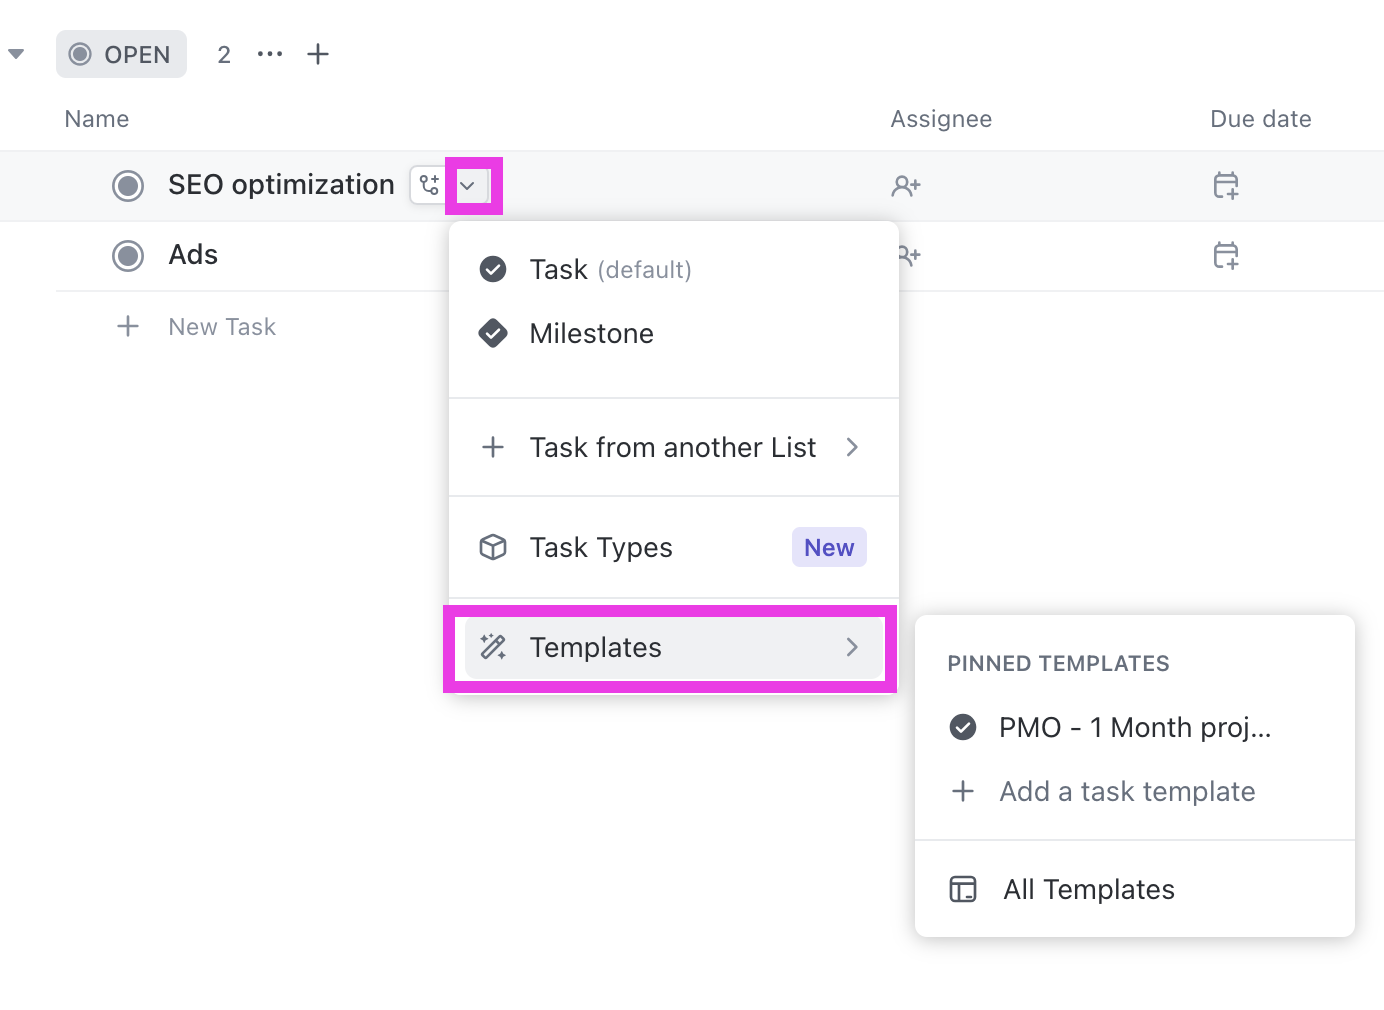Click Add a task template

(1126, 791)
